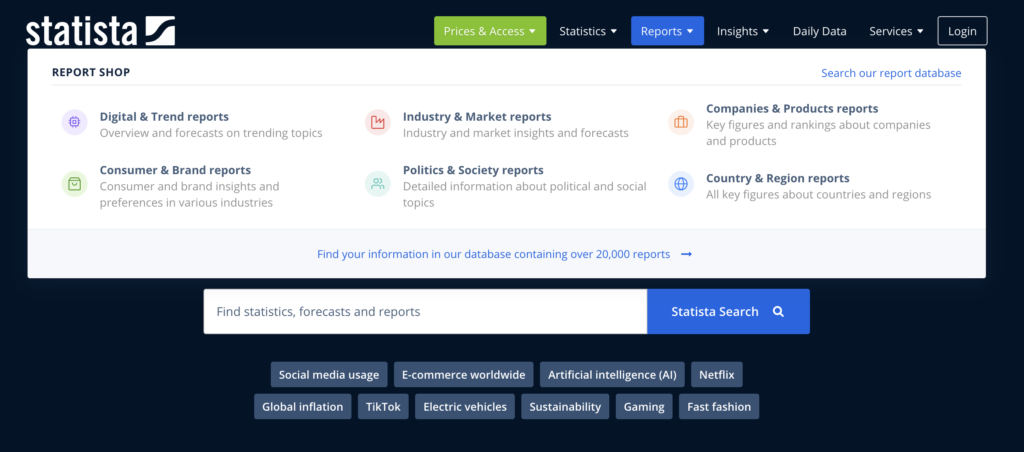
Task: Open the Search our report database link
Action: point(890,73)
